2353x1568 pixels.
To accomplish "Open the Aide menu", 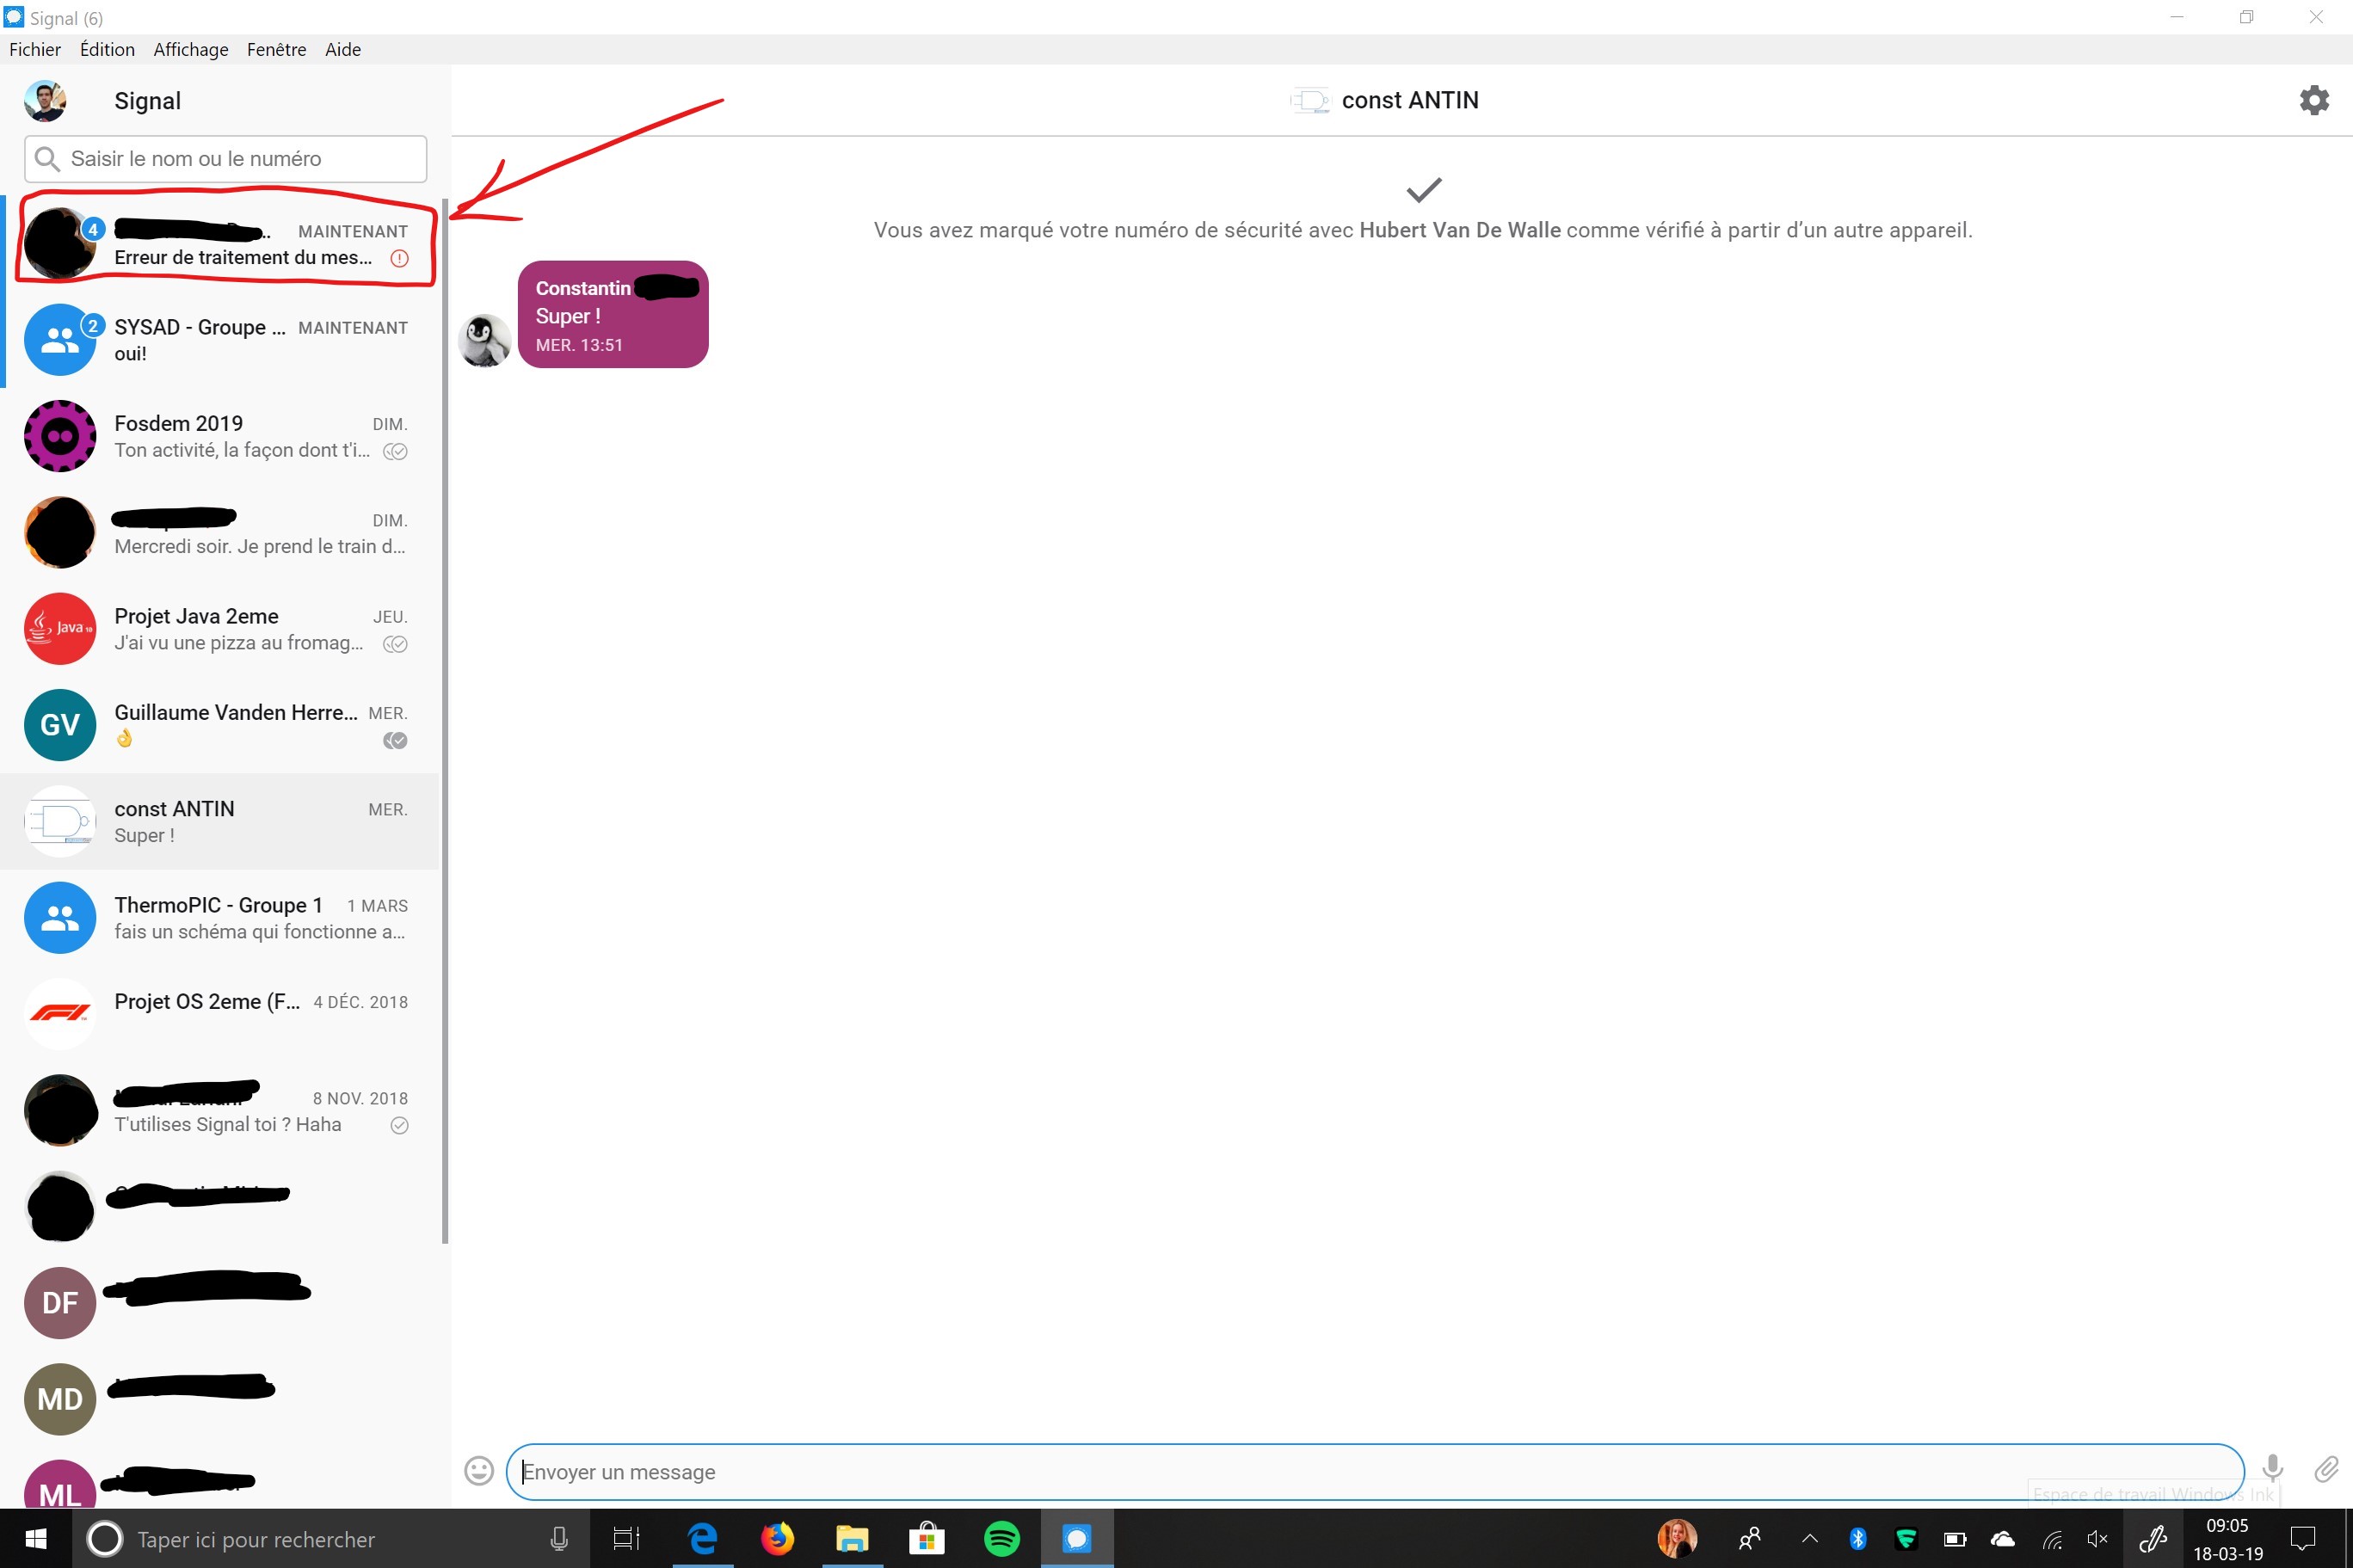I will point(342,50).
